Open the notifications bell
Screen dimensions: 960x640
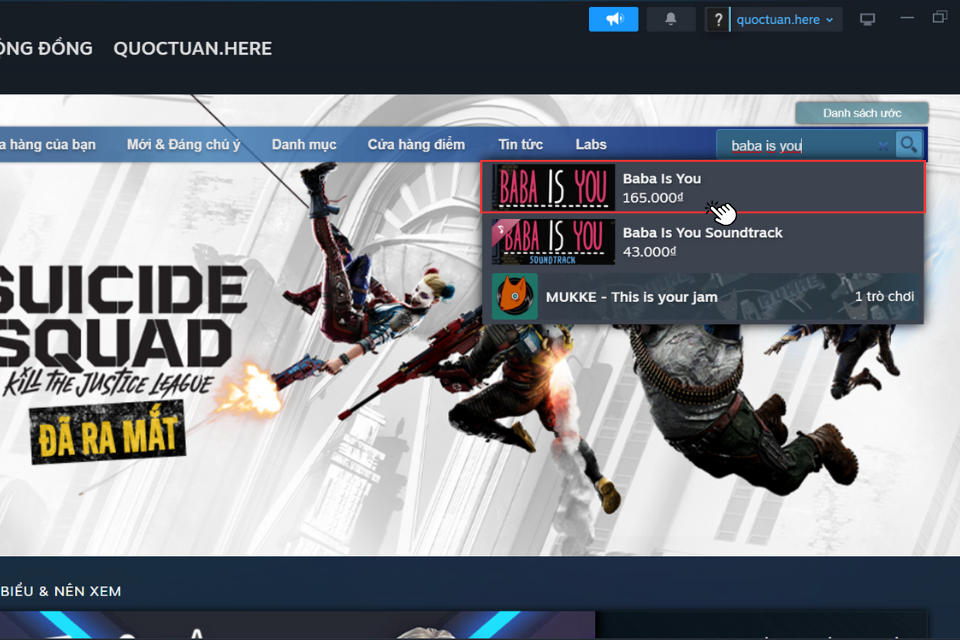pyautogui.click(x=670, y=20)
